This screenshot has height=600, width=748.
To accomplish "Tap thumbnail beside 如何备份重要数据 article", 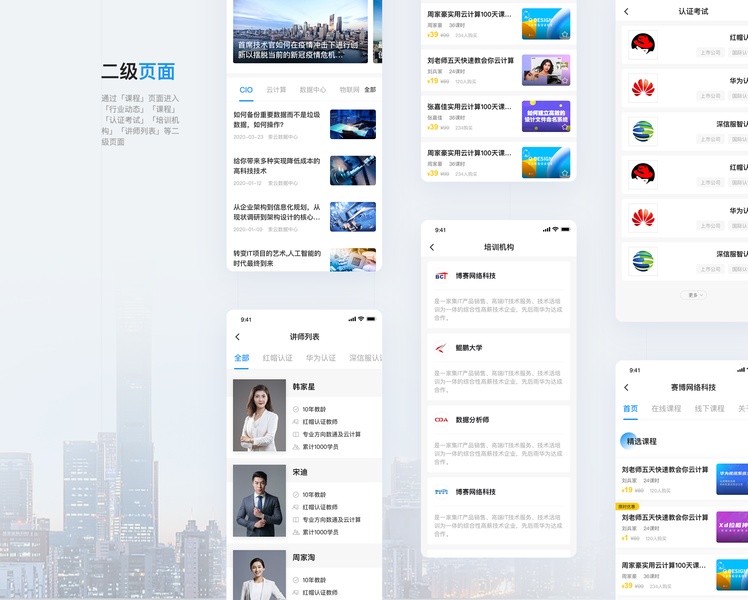I will (353, 124).
